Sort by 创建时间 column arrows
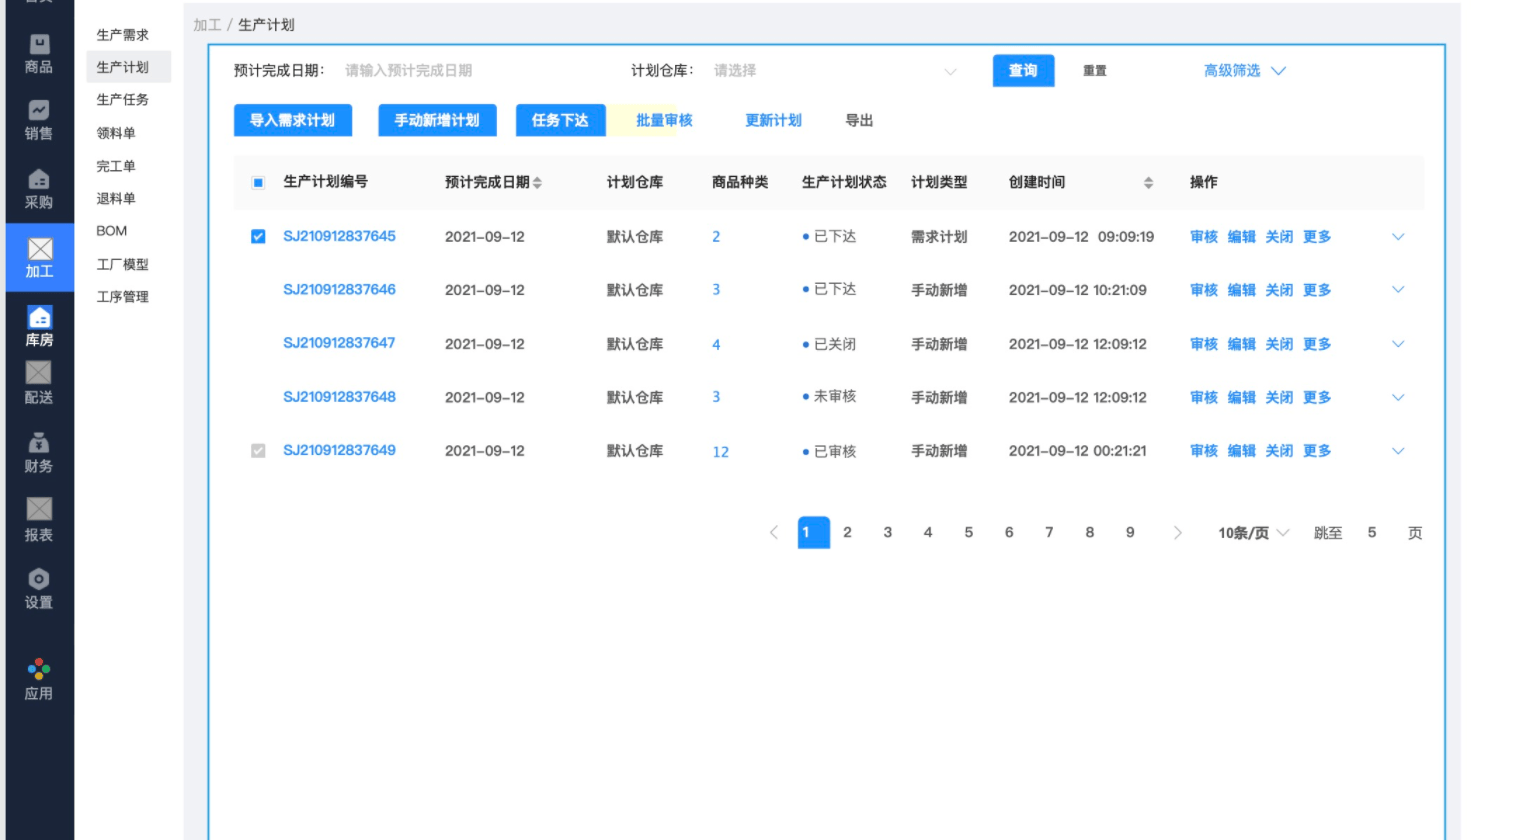This screenshot has width=1516, height=840. click(1148, 182)
